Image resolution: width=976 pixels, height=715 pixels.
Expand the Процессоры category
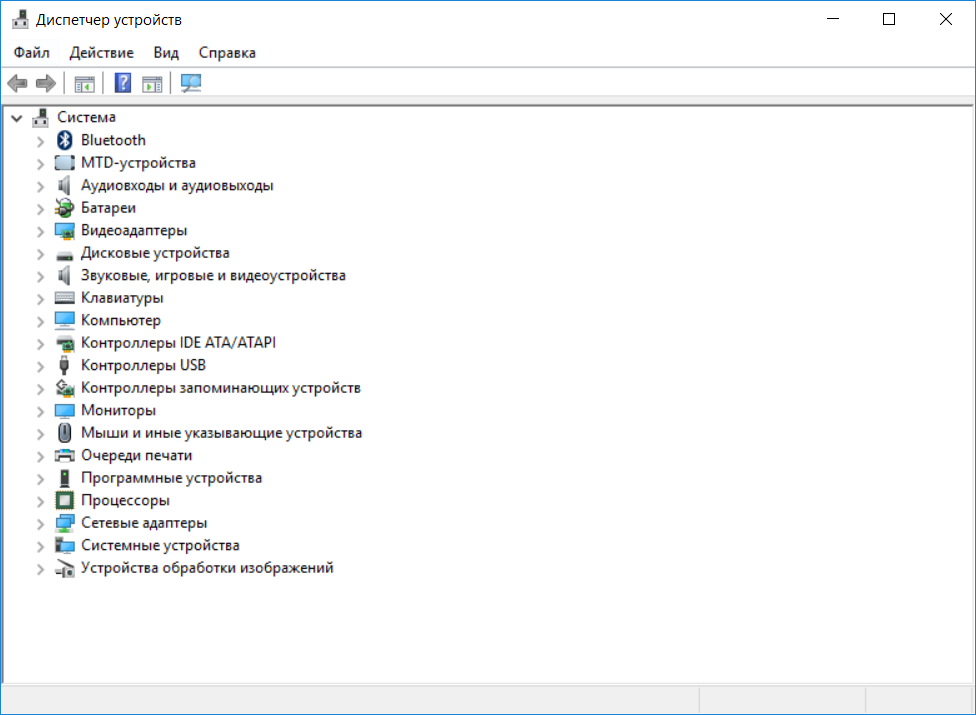pos(40,502)
